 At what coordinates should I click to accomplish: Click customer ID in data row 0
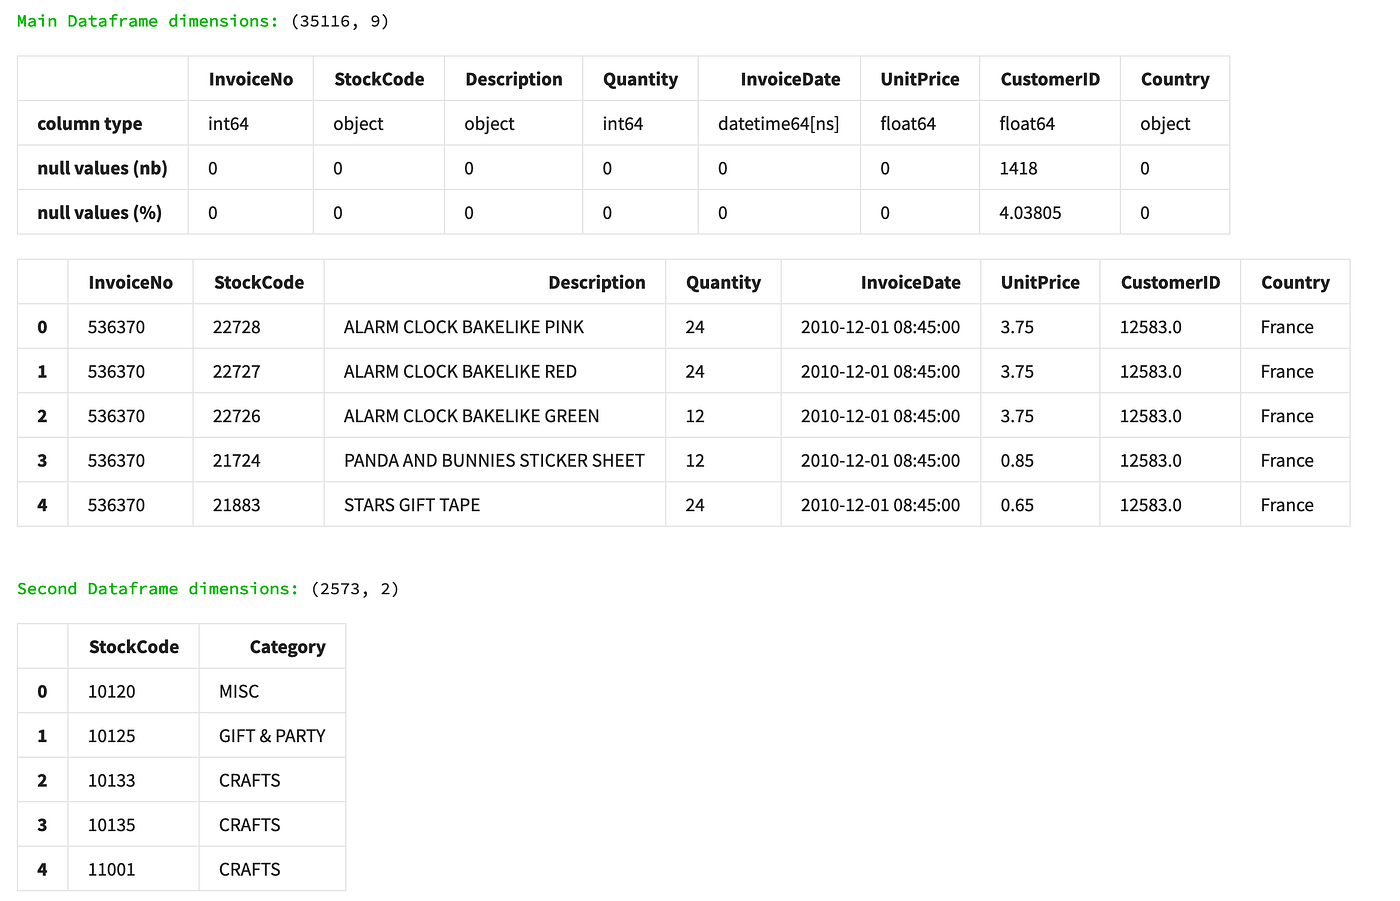pos(1151,327)
